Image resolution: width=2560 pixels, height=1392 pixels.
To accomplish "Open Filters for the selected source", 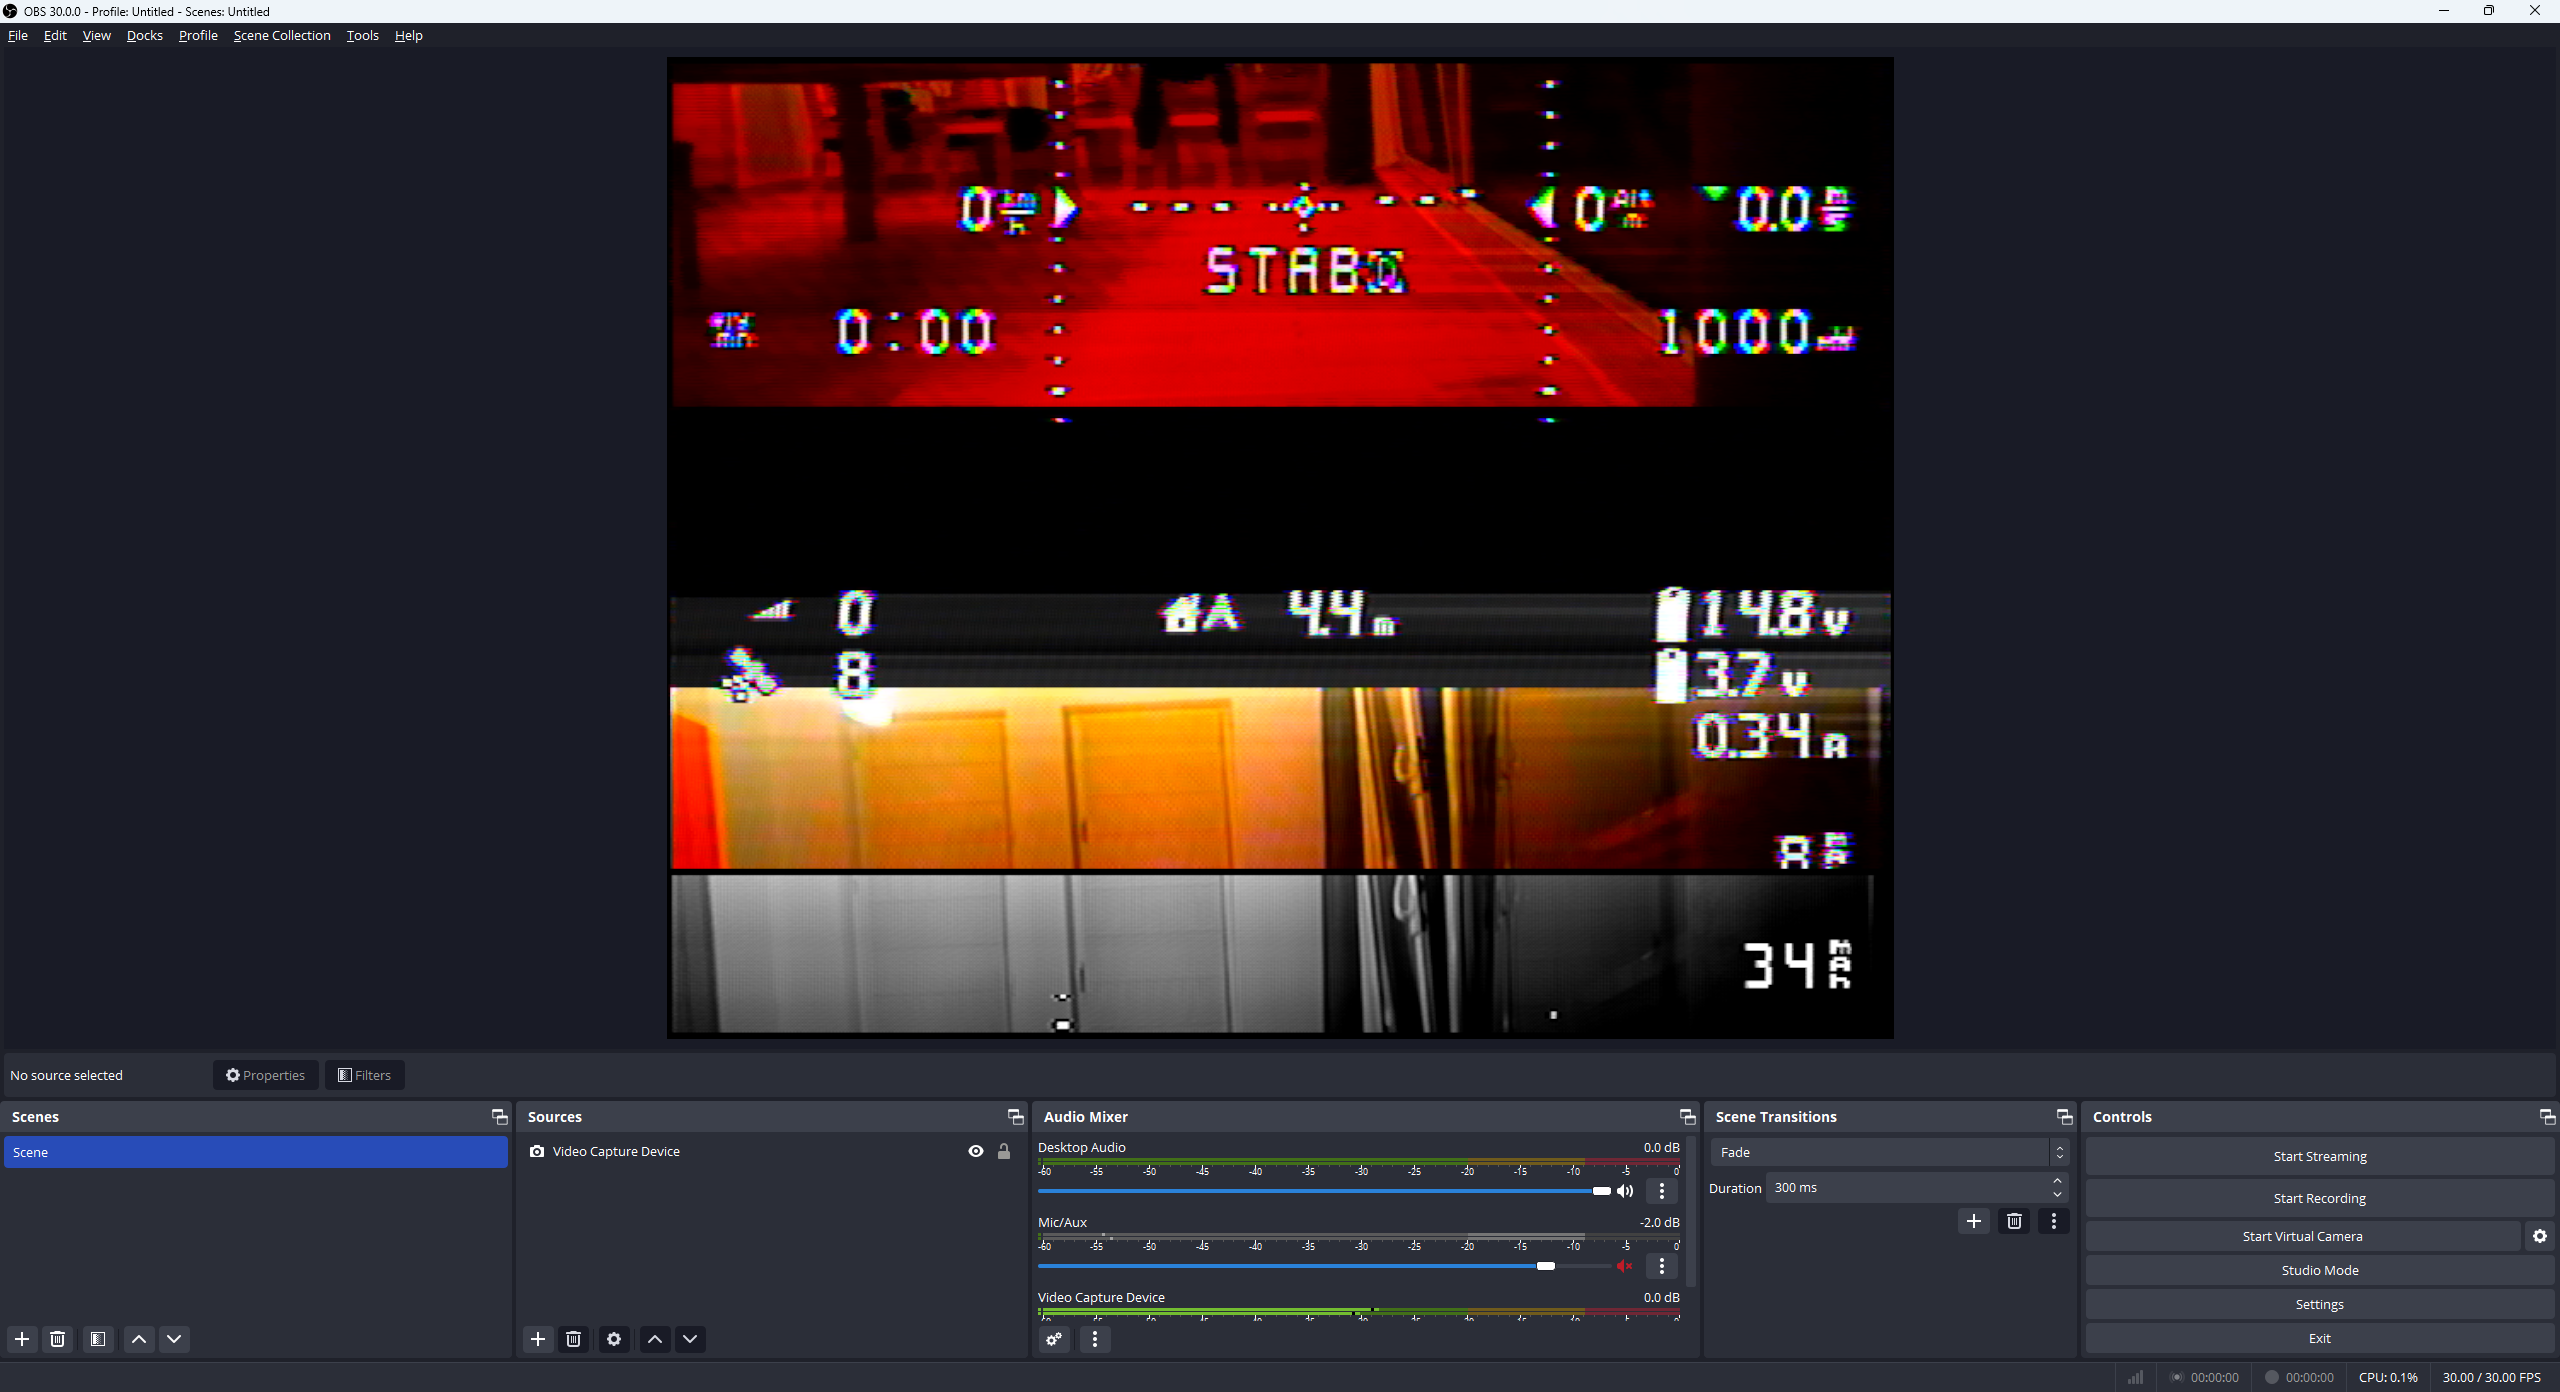I will [x=364, y=1075].
